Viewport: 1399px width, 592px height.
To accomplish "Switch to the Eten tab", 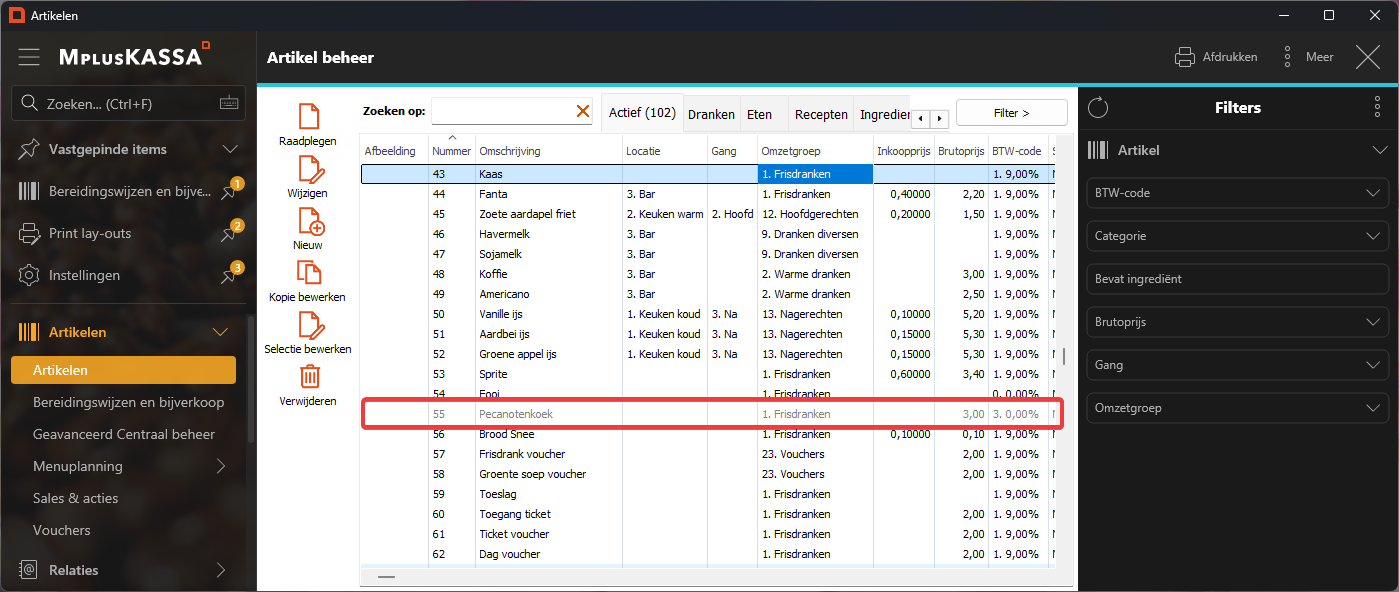I will point(760,115).
